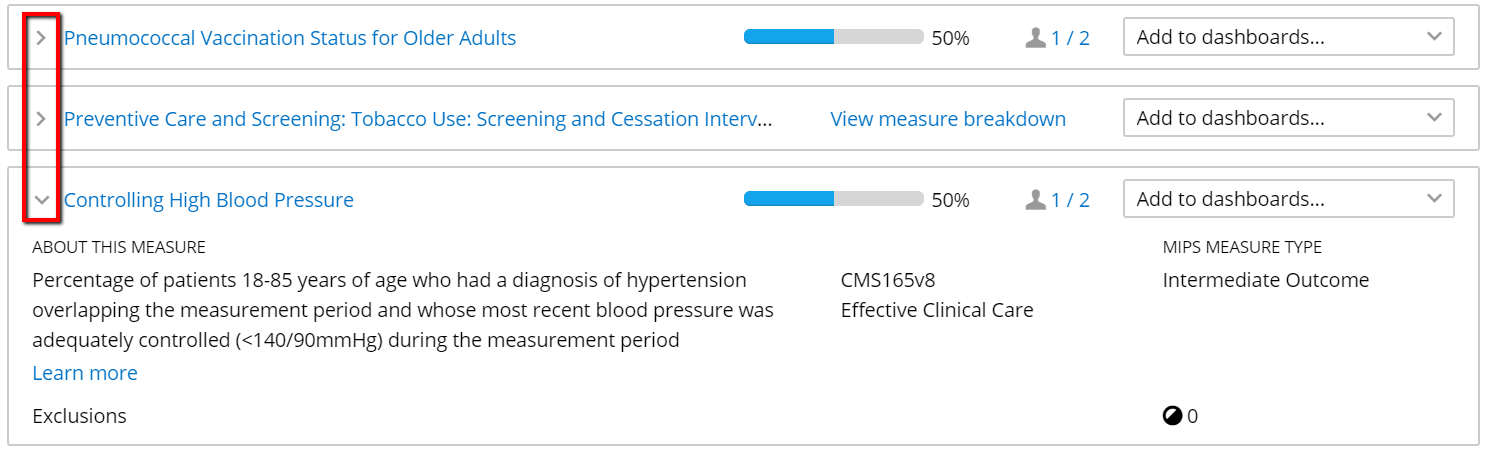Image resolution: width=1498 pixels, height=456 pixels.
Task: Open Add to dashboards dropdown for Tobacco Use
Action: coord(1288,118)
